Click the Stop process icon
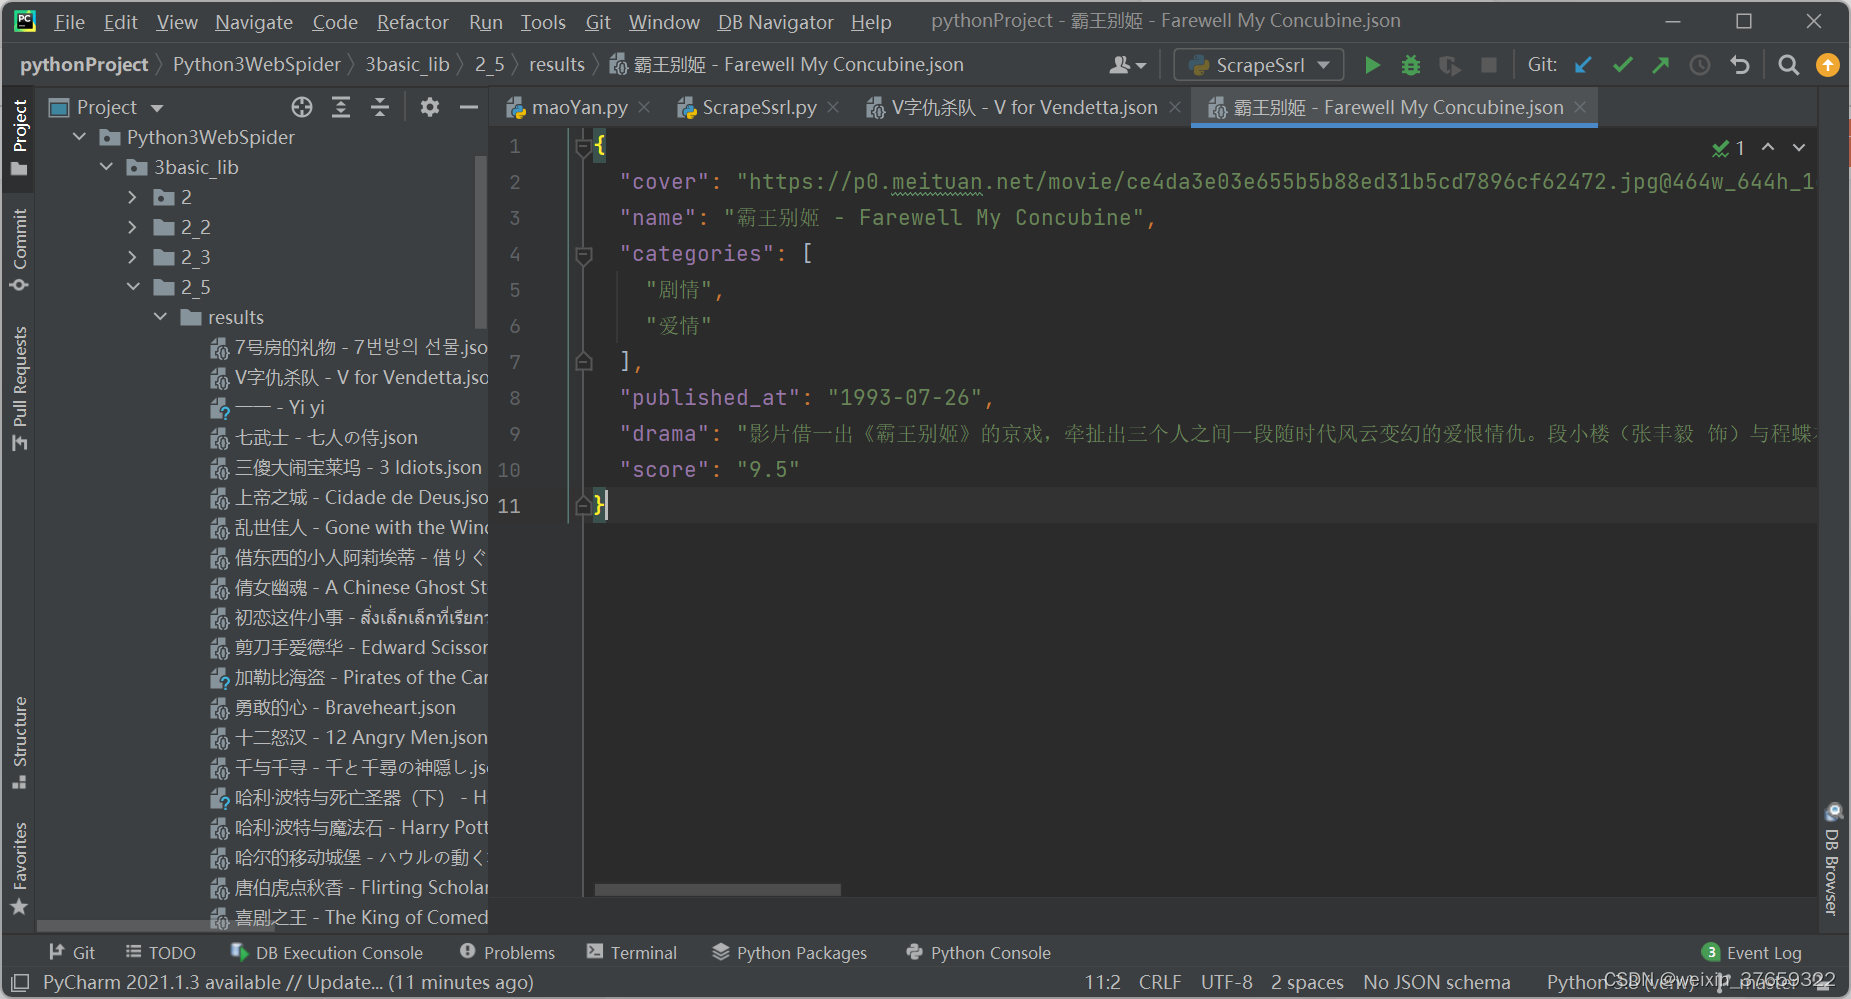 coord(1488,65)
